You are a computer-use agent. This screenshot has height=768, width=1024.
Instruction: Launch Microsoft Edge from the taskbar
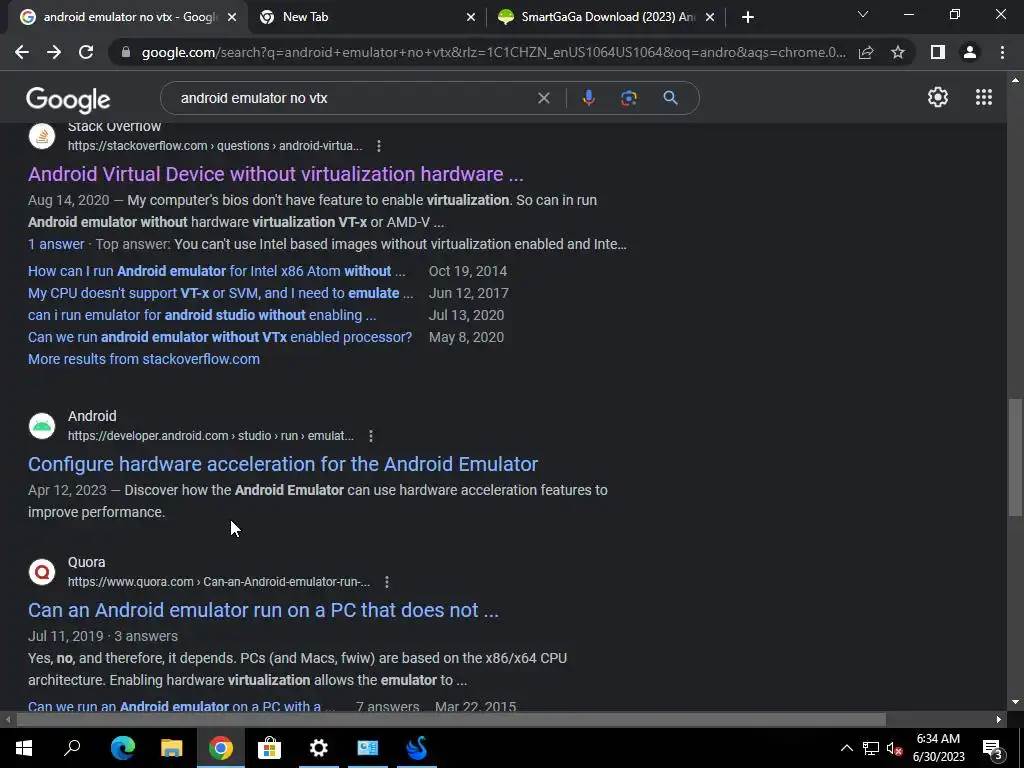123,748
